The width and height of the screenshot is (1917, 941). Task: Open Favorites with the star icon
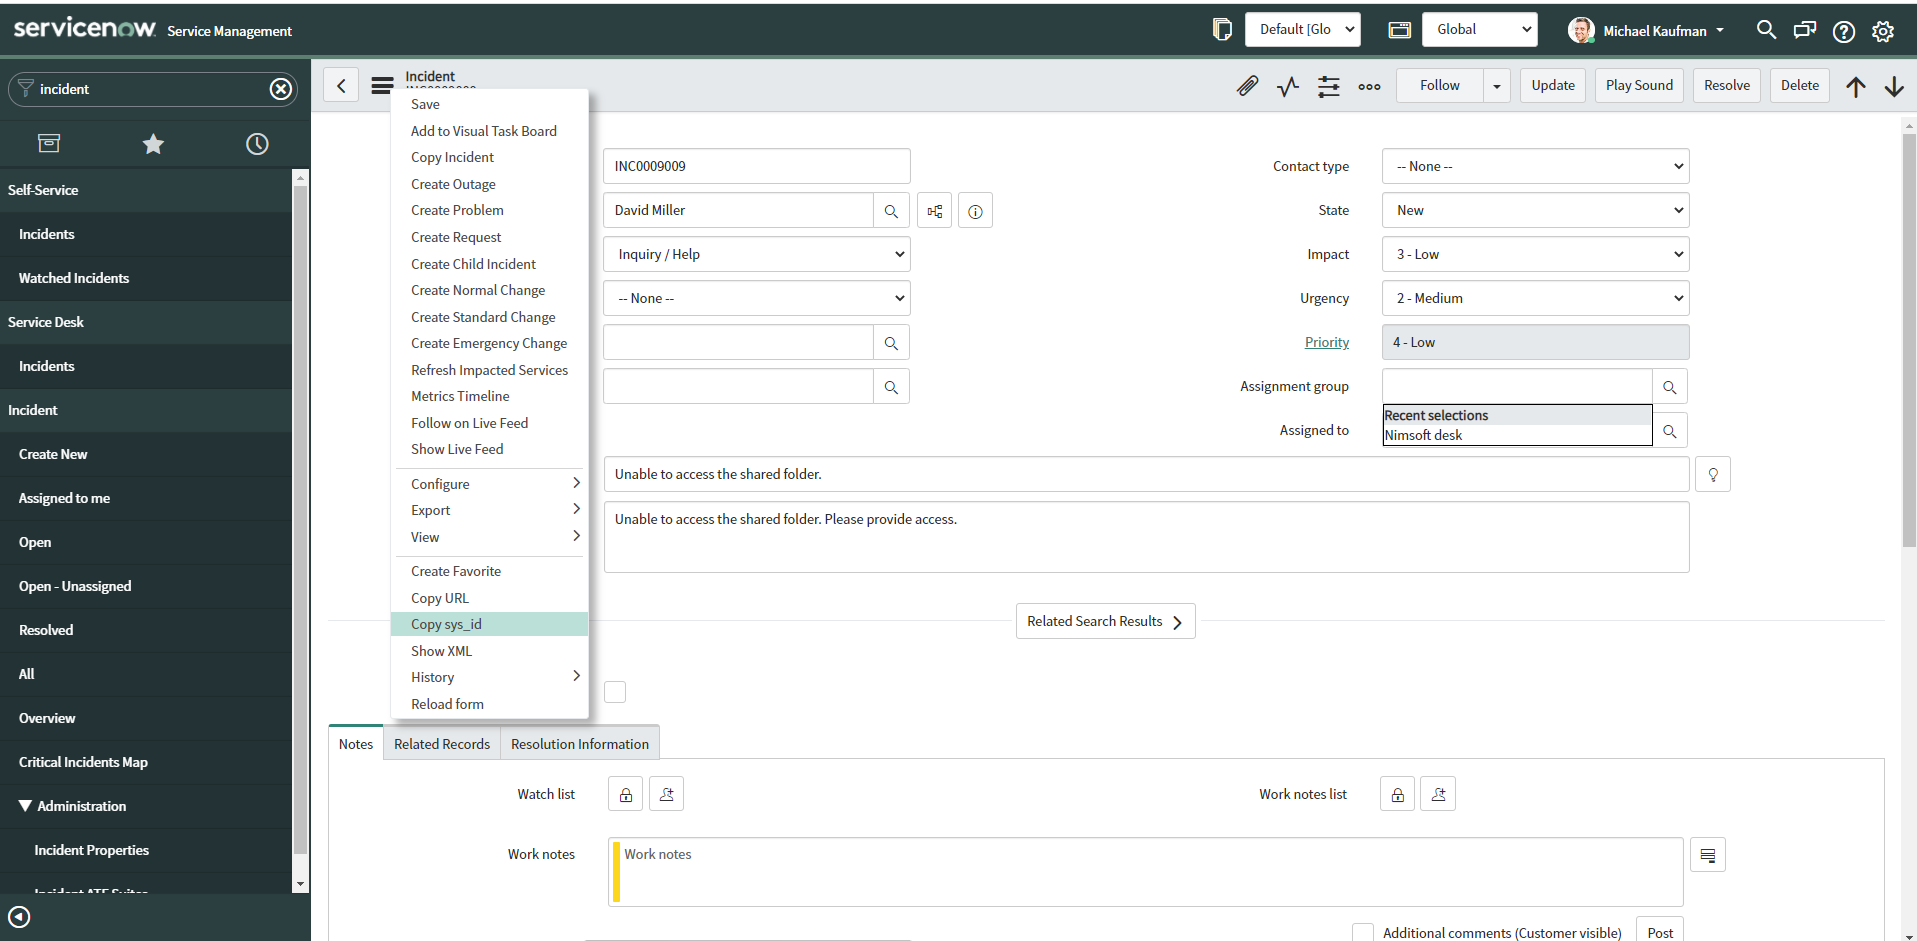(x=153, y=144)
